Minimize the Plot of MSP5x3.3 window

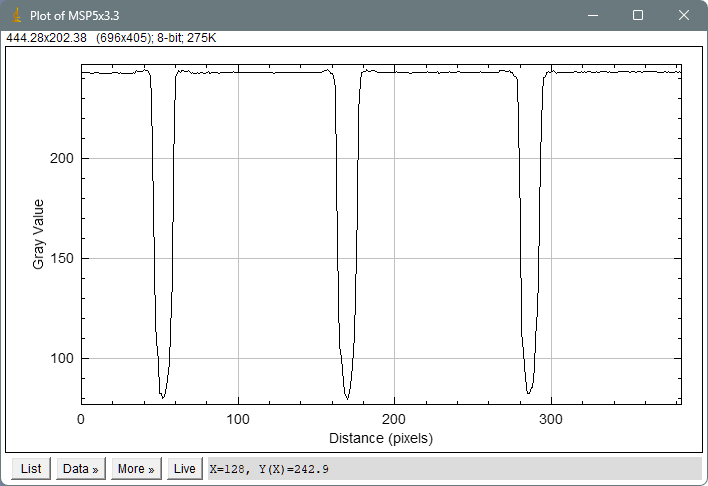pyautogui.click(x=592, y=16)
